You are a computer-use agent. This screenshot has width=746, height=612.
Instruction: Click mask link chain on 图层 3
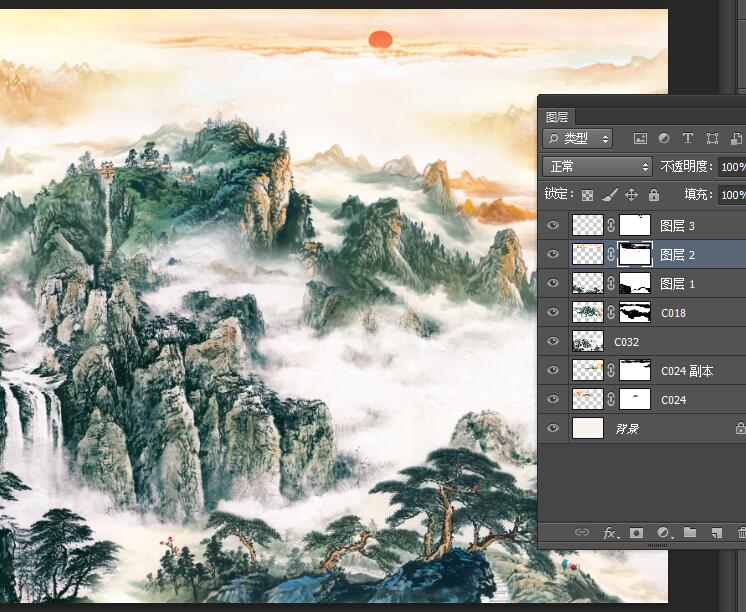tap(611, 225)
